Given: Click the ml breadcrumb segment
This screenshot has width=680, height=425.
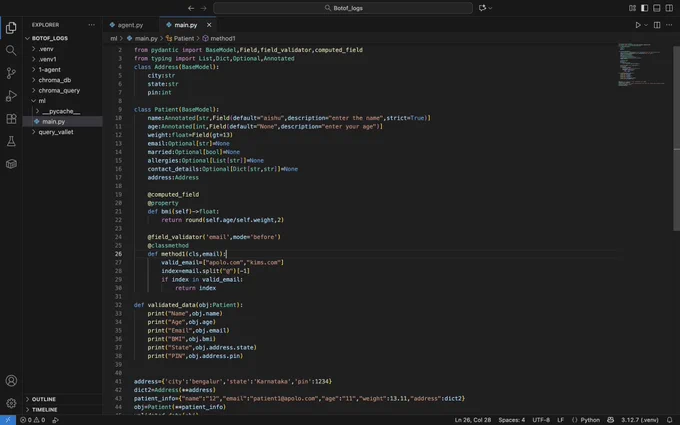Looking at the screenshot, I should point(114,38).
